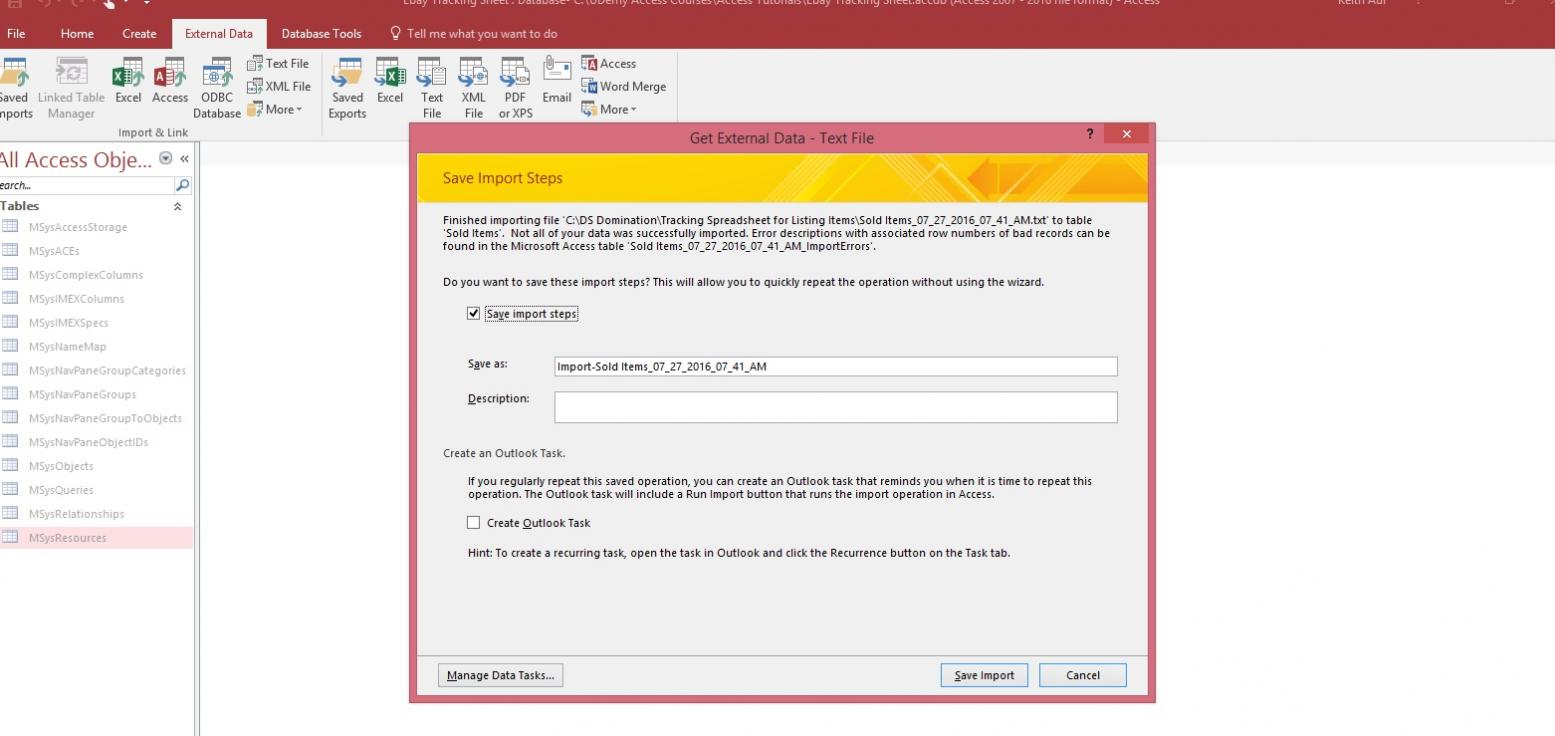This screenshot has width=1555, height=736.
Task: Click the Description text box
Action: point(836,407)
